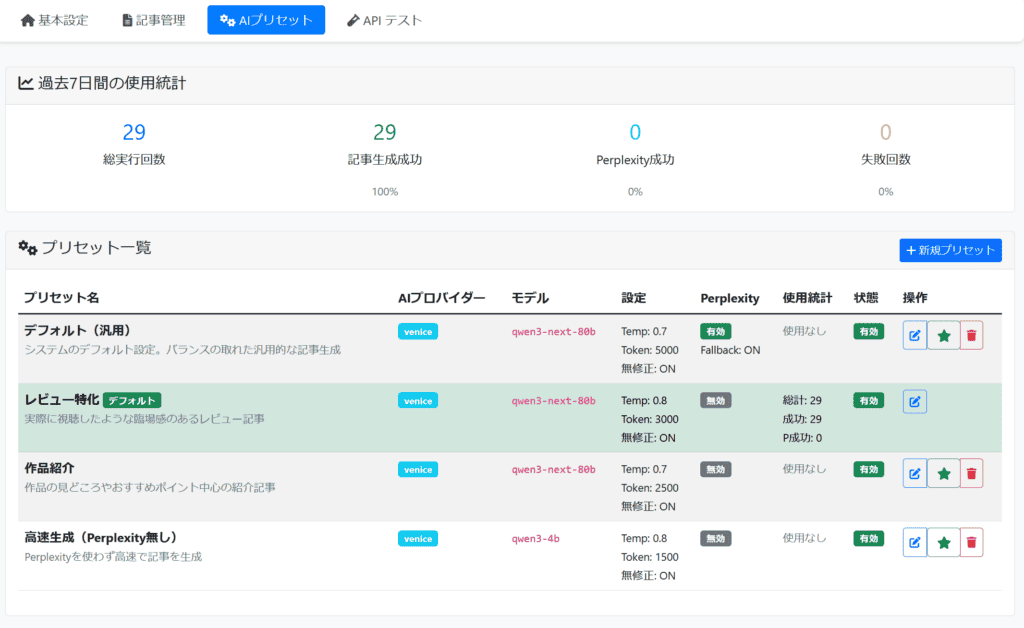Set デフォルト（汎用） as default with star
The height and width of the screenshot is (628, 1024).
pyautogui.click(x=943, y=335)
